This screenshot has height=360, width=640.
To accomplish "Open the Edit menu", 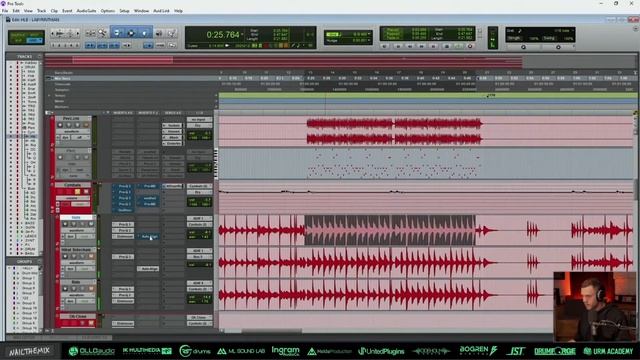I will pos(16,11).
